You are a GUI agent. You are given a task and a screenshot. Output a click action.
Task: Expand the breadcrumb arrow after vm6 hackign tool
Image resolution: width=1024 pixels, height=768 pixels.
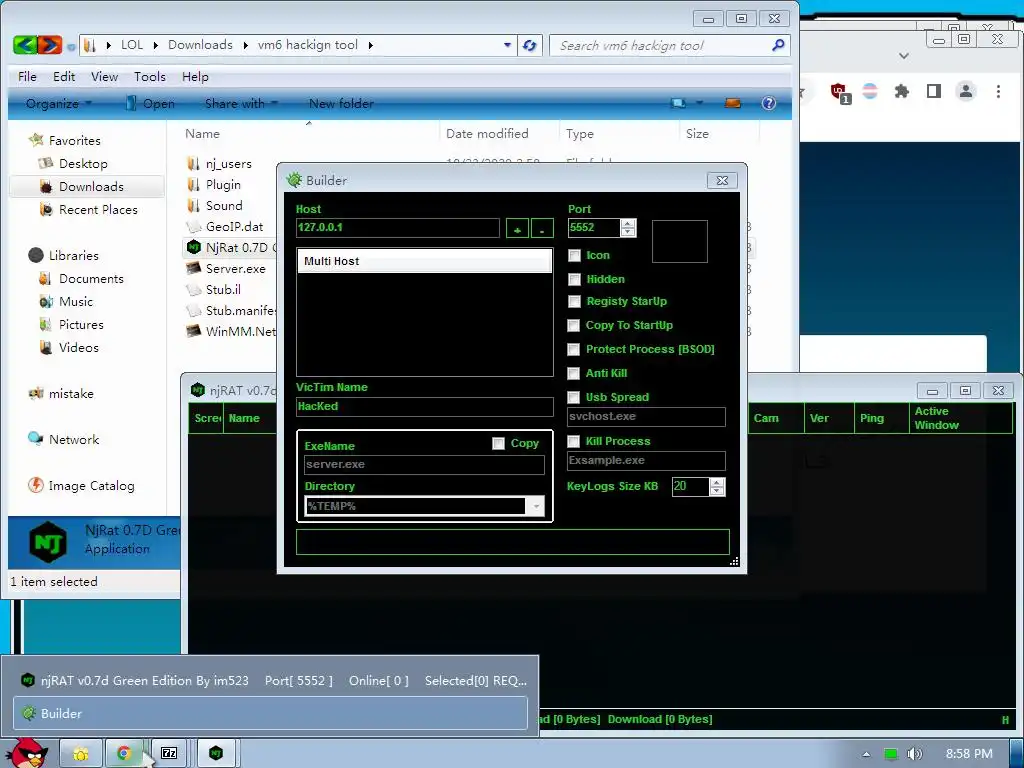(371, 45)
